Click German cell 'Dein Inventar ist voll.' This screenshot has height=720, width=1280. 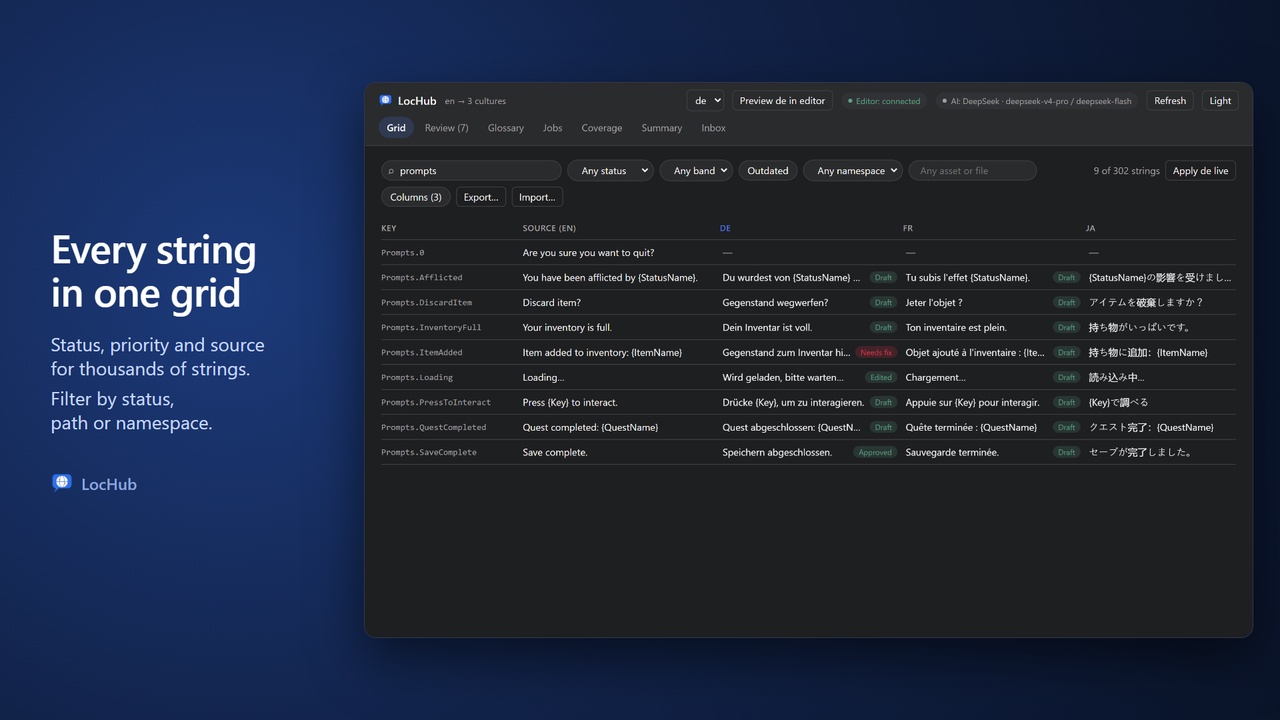click(x=767, y=327)
